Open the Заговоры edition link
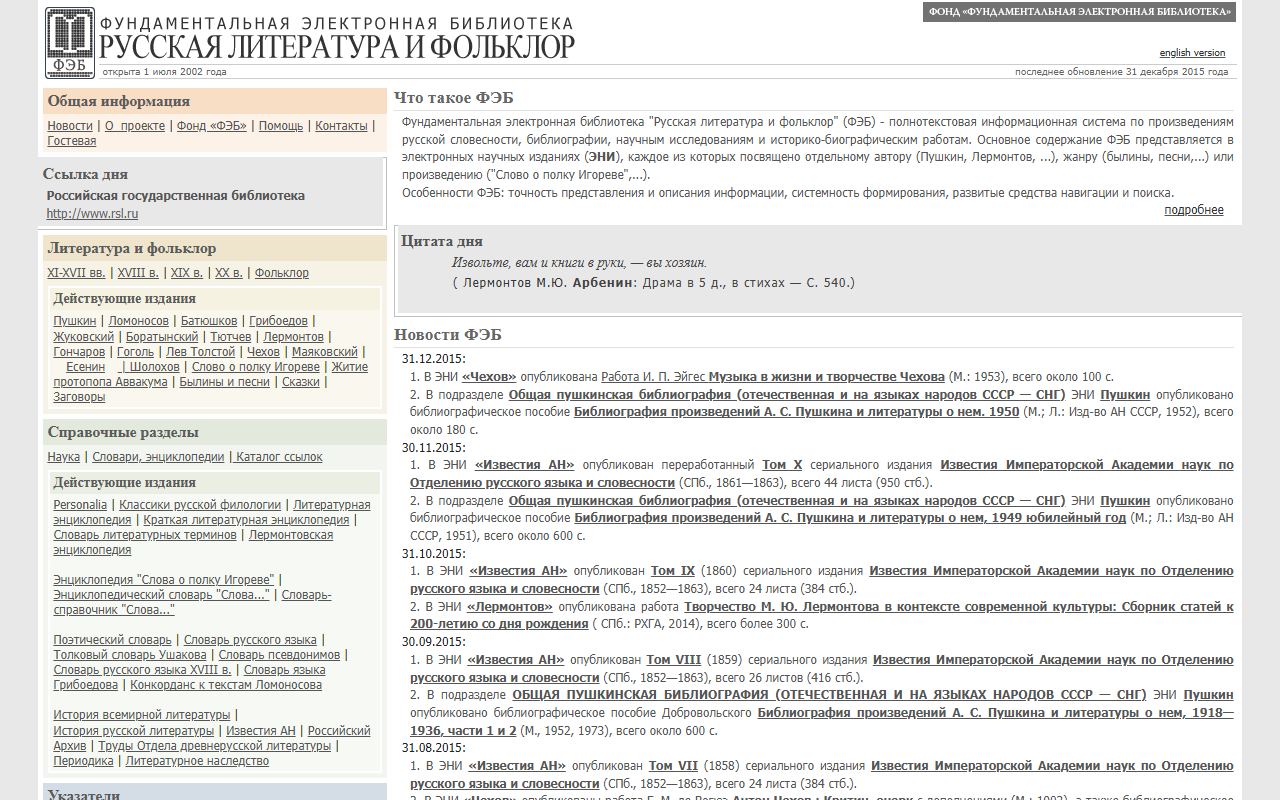The image size is (1280, 800). (79, 397)
